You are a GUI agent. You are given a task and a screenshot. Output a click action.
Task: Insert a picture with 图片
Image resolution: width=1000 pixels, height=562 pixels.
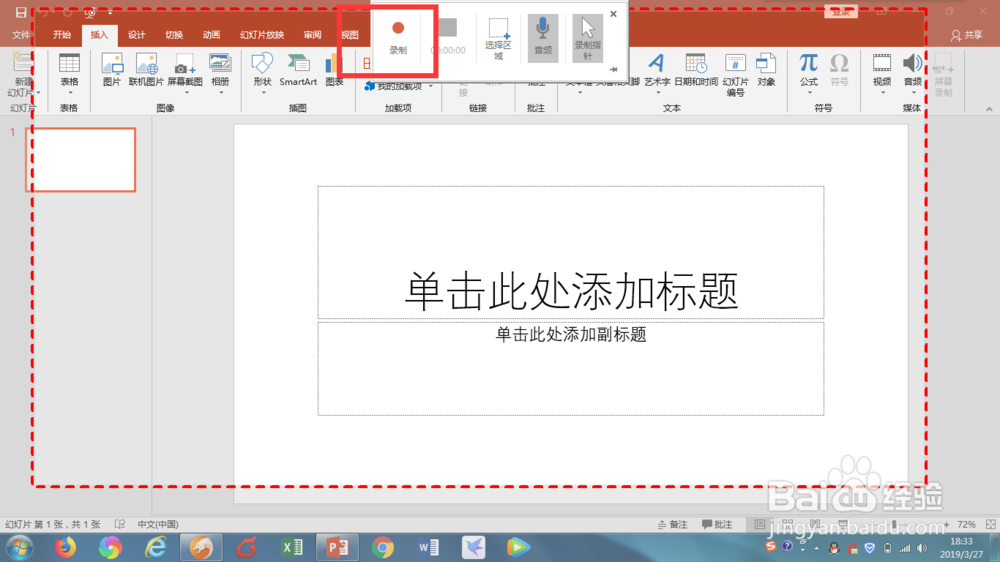tap(112, 70)
